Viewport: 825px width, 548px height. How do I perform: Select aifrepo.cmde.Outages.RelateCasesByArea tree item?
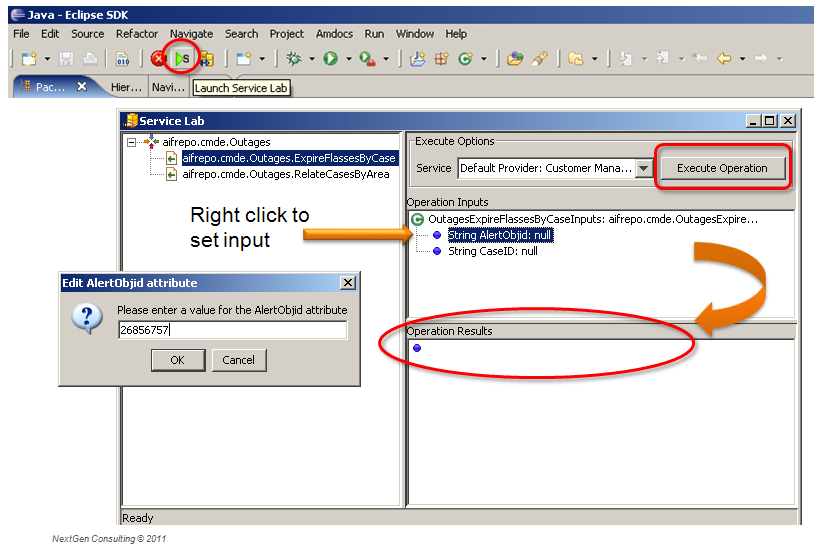click(285, 174)
